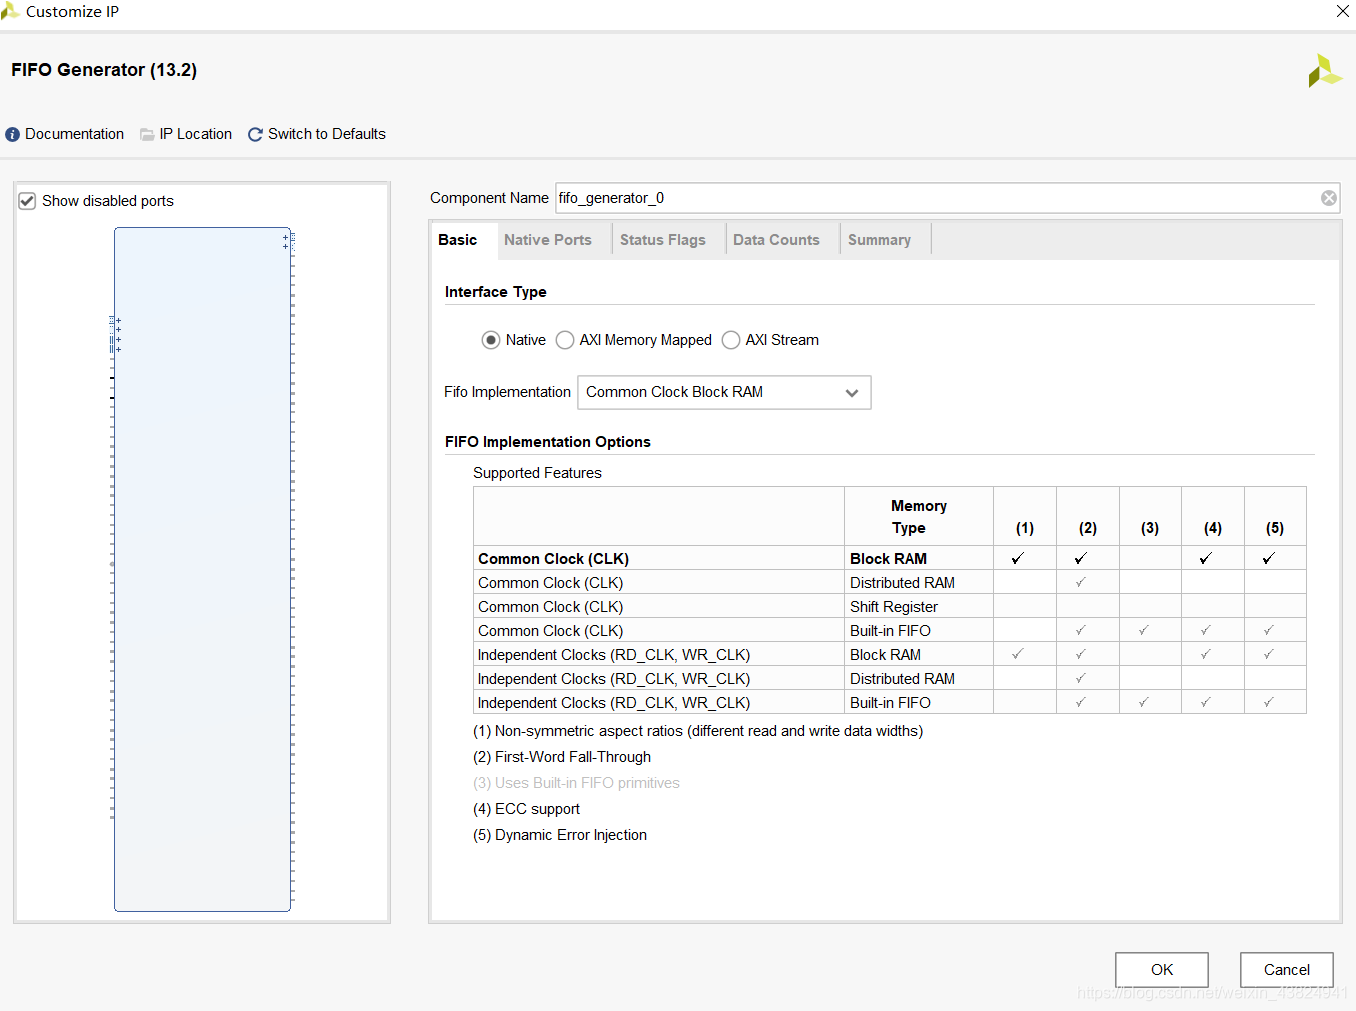Click the (5) column header
Image resolution: width=1356 pixels, height=1011 pixels.
point(1275,517)
